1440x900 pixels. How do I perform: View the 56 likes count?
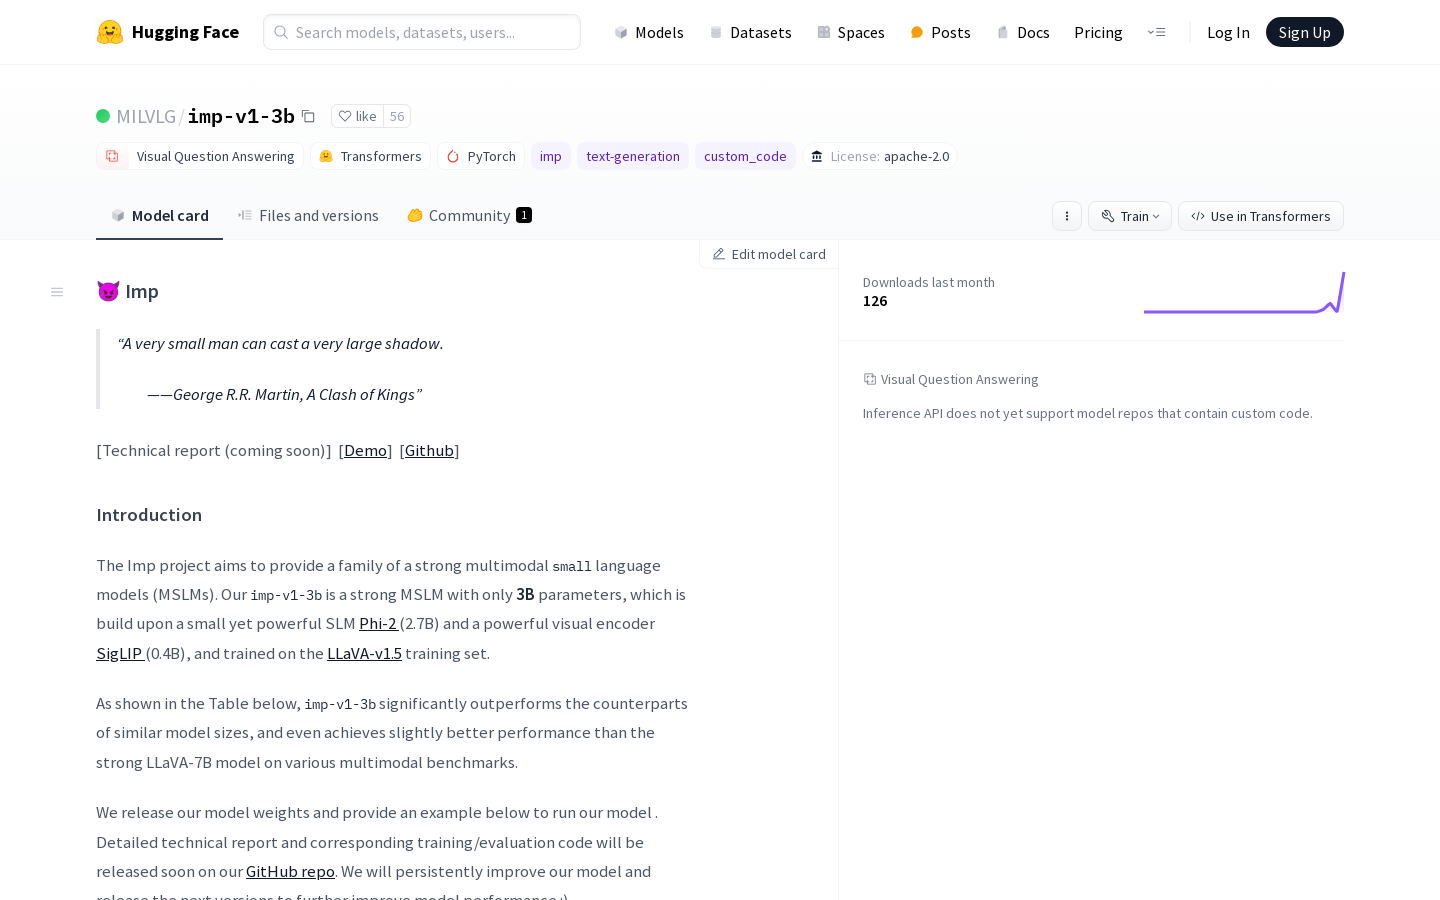[397, 116]
